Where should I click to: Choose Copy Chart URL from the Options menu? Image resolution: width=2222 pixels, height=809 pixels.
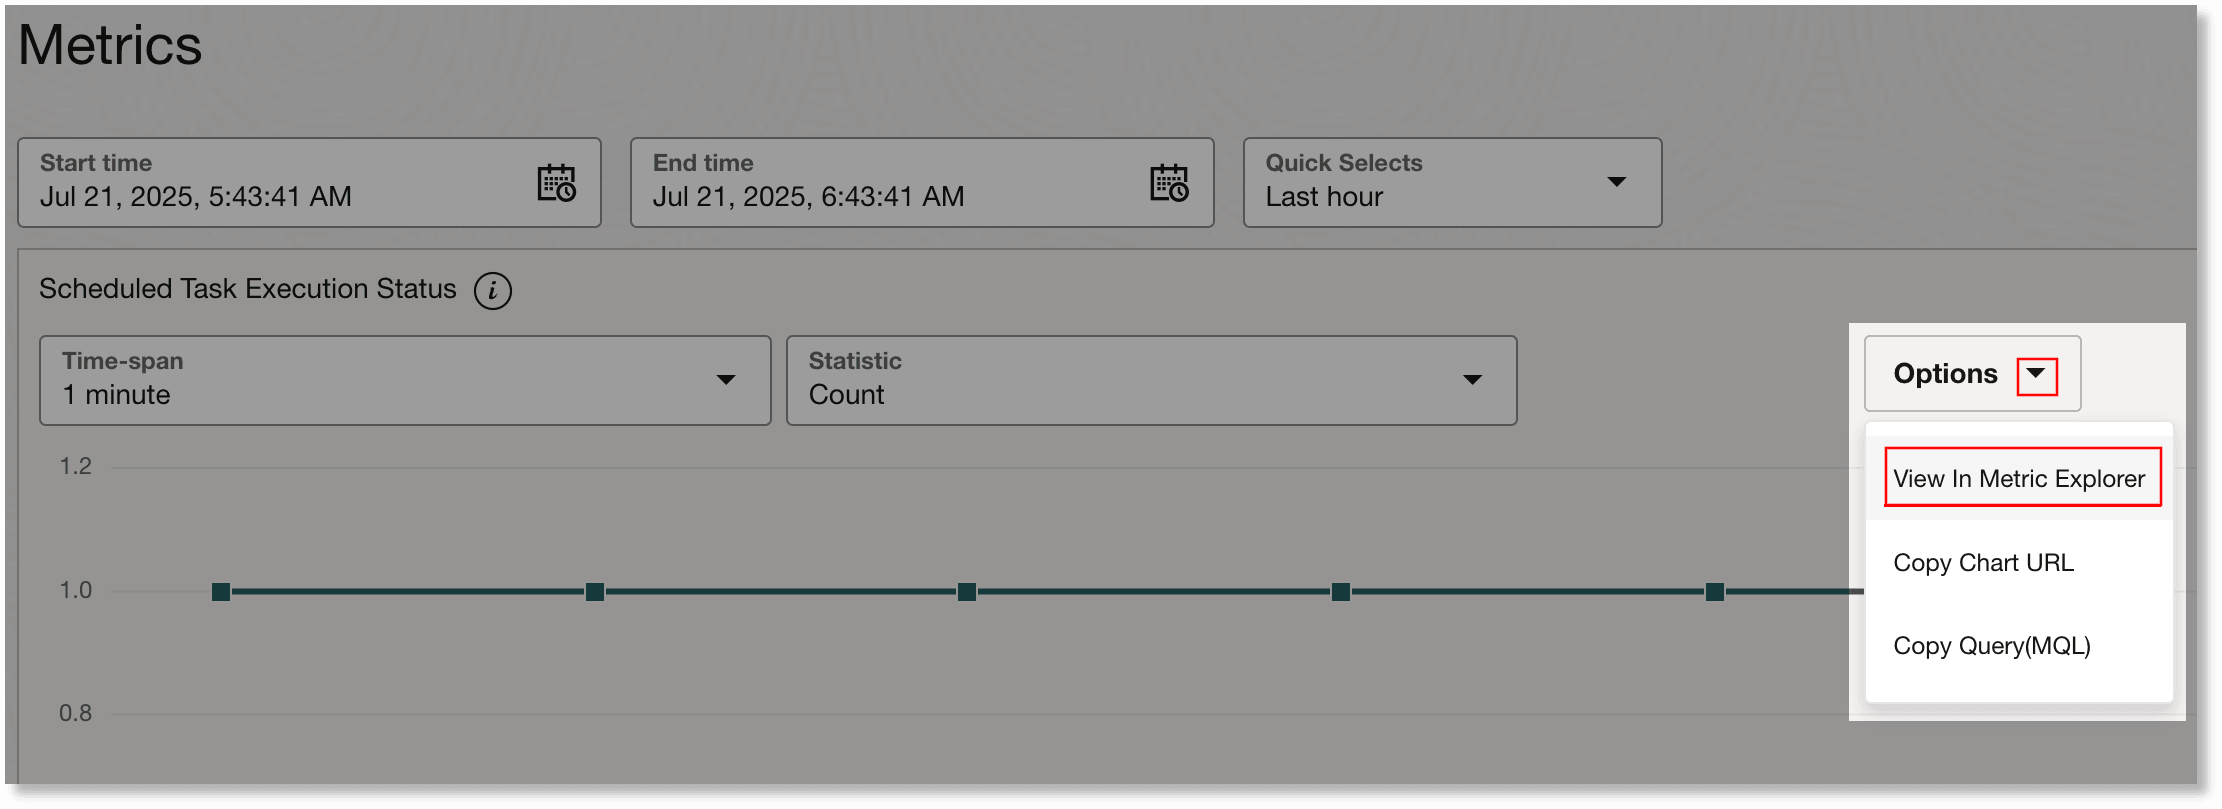[x=1983, y=562]
